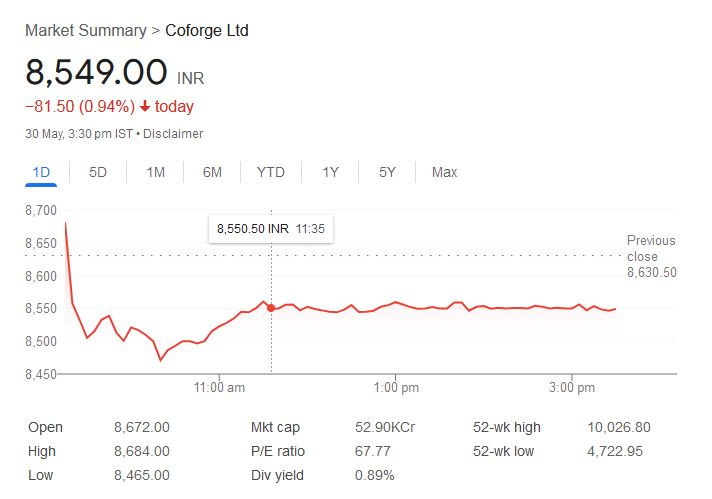Switch to the 5D chart tab
This screenshot has width=712, height=499.
[x=98, y=172]
